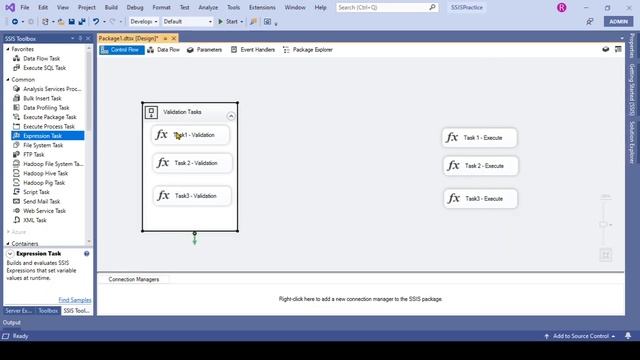Open the Project menu
The image size is (640, 360).
pos(87,7)
